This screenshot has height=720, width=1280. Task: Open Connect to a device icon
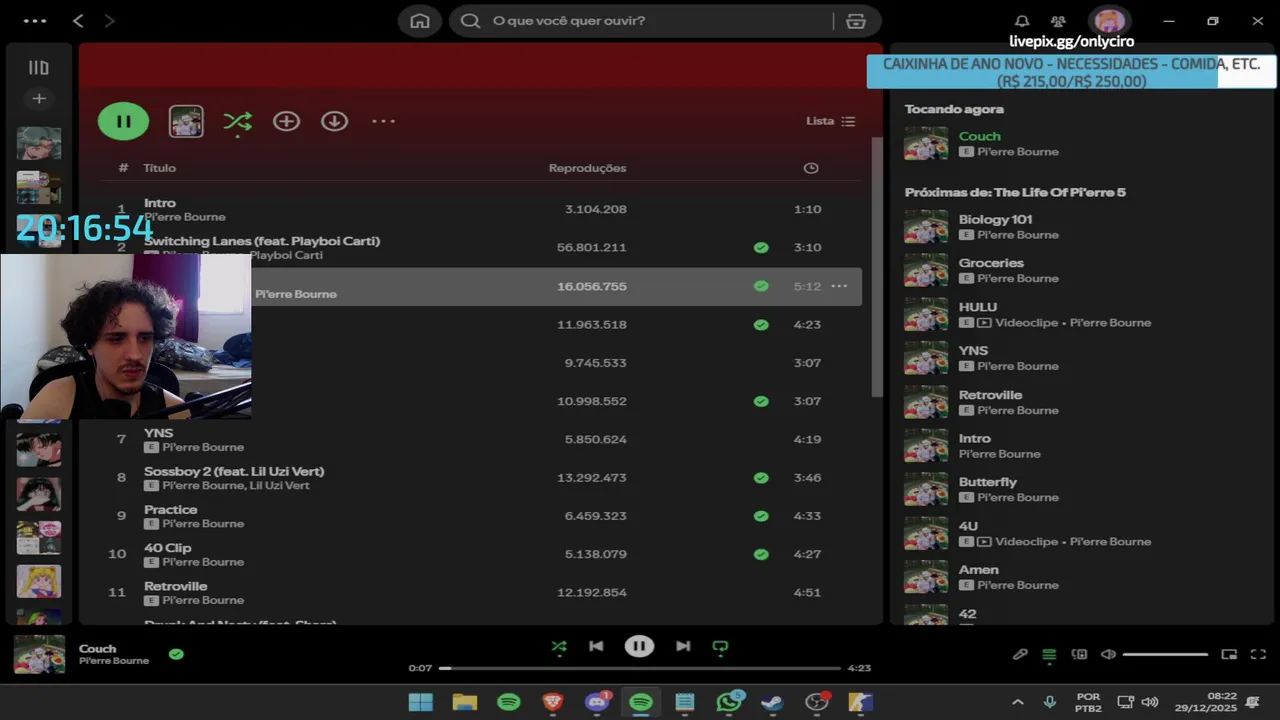coord(1079,654)
